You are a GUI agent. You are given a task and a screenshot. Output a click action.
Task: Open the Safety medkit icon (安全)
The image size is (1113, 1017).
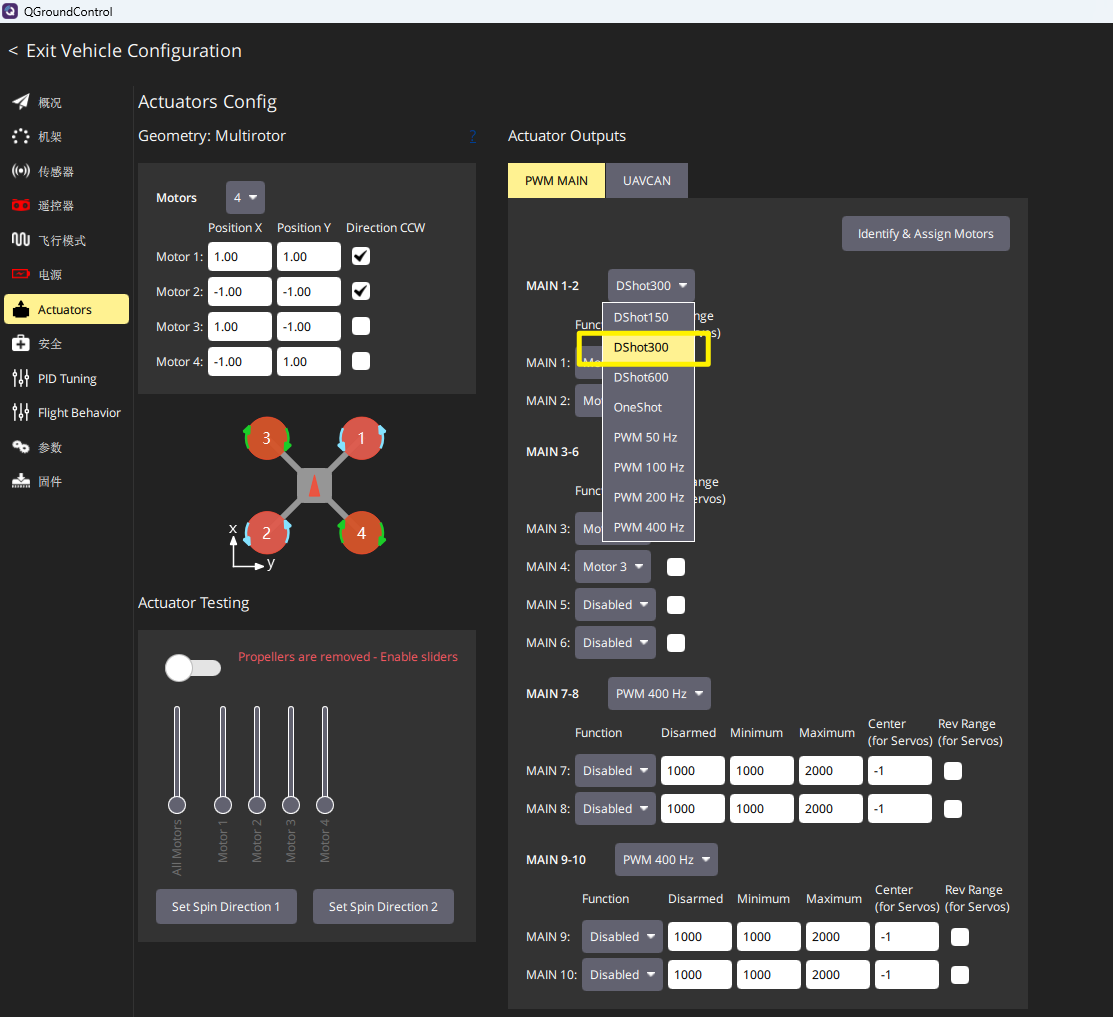21,343
